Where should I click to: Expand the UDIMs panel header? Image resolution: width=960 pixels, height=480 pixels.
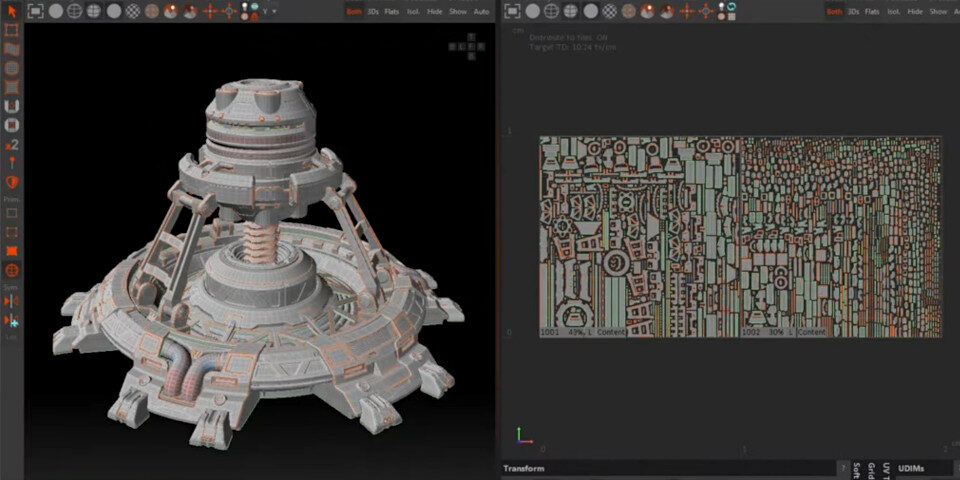[911, 468]
